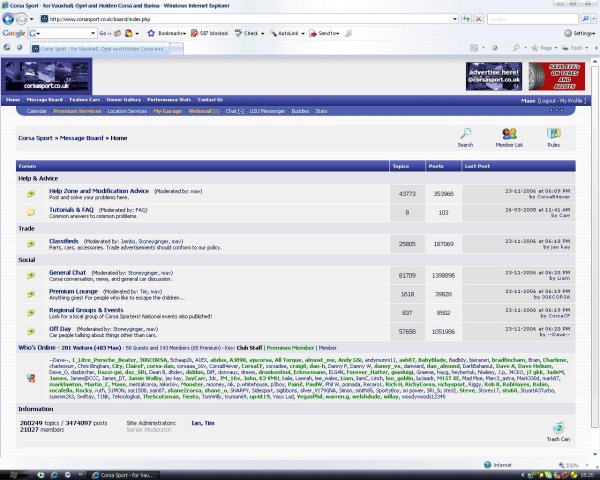Screen dimensions: 600x480
Task: Click the browser Back arrow button
Action: coord(8,18)
